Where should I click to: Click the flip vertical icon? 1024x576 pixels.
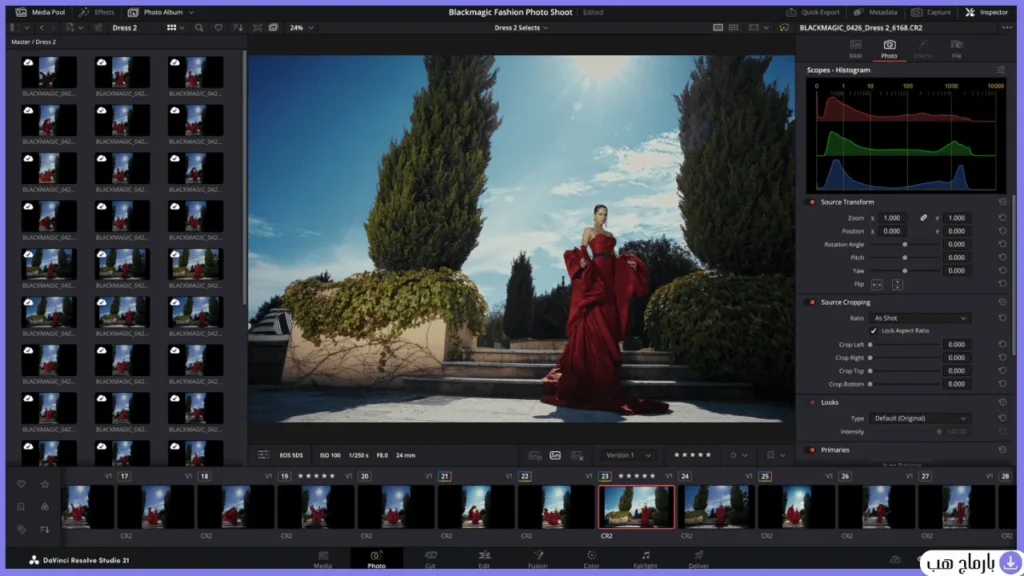(897, 284)
